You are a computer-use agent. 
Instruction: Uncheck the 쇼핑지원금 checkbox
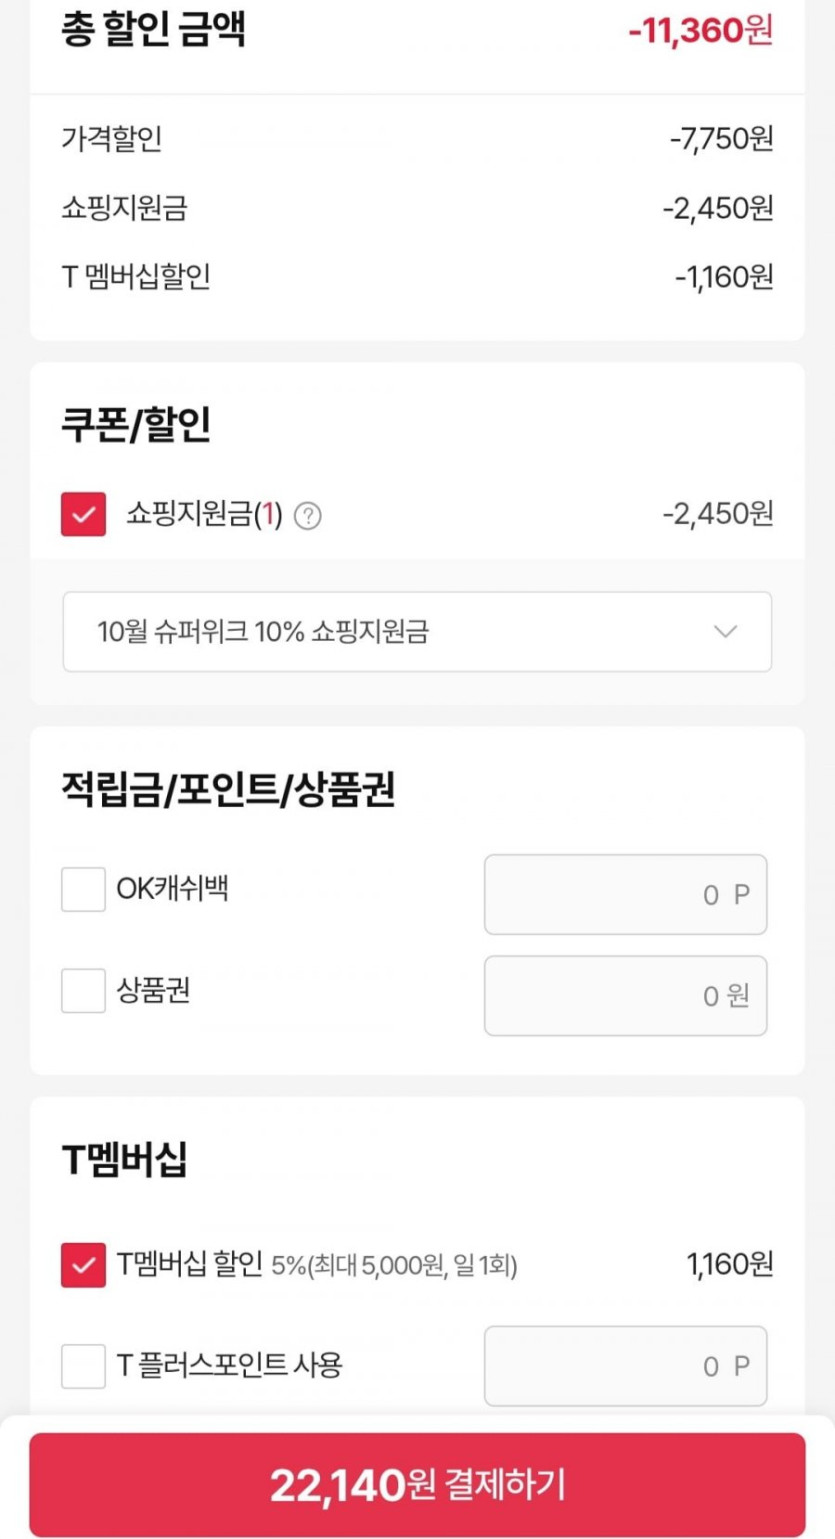point(83,515)
